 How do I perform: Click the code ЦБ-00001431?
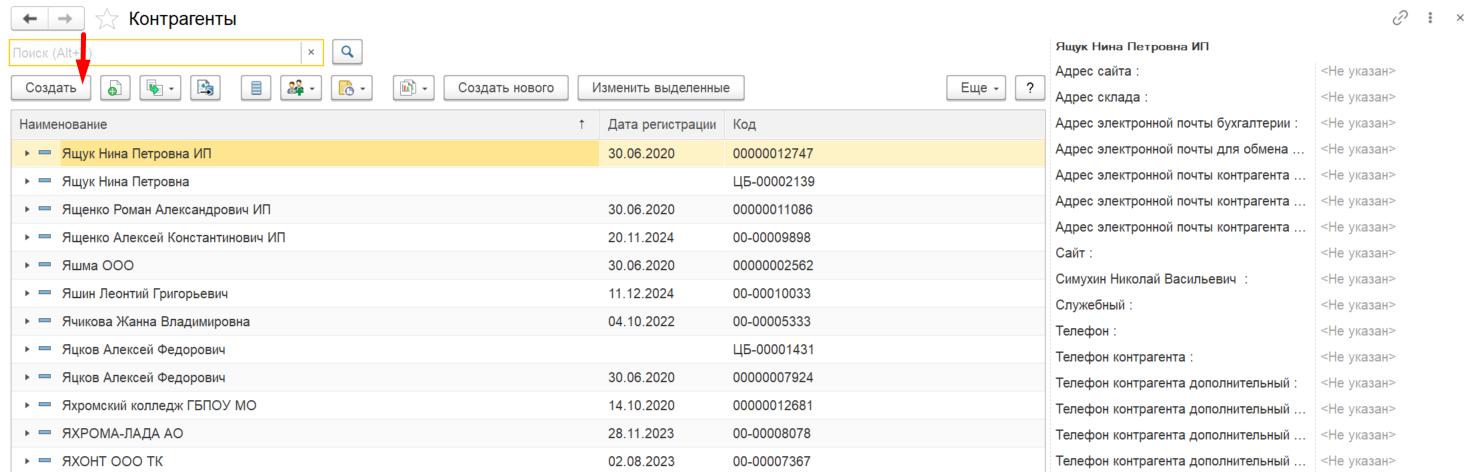[x=774, y=350]
